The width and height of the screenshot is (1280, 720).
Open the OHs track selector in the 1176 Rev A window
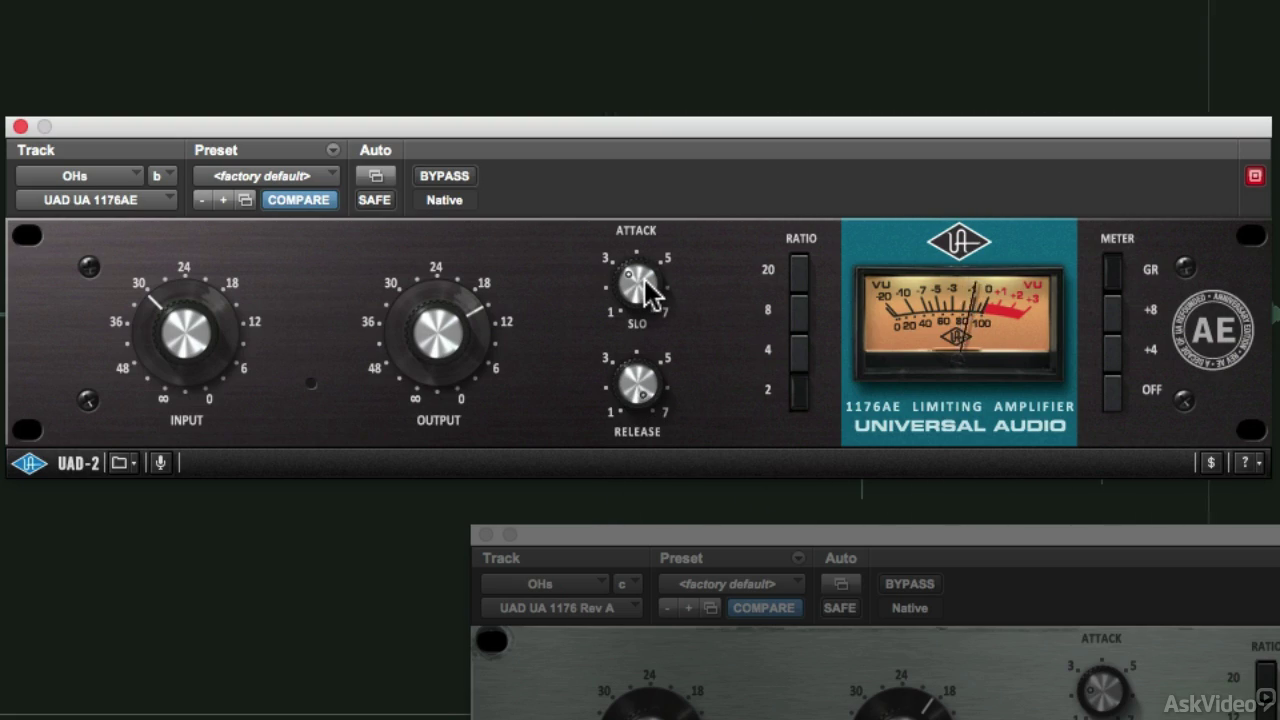(x=545, y=584)
